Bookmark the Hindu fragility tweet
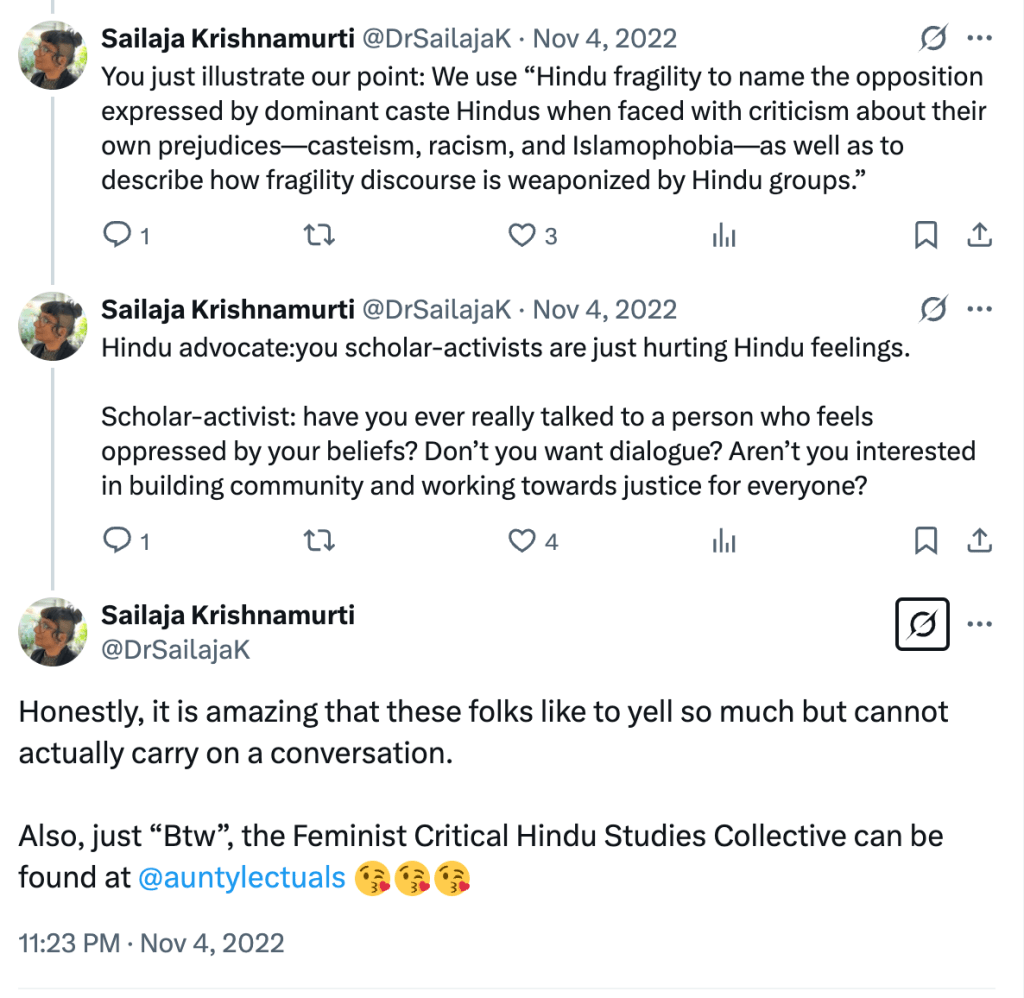 click(x=926, y=235)
